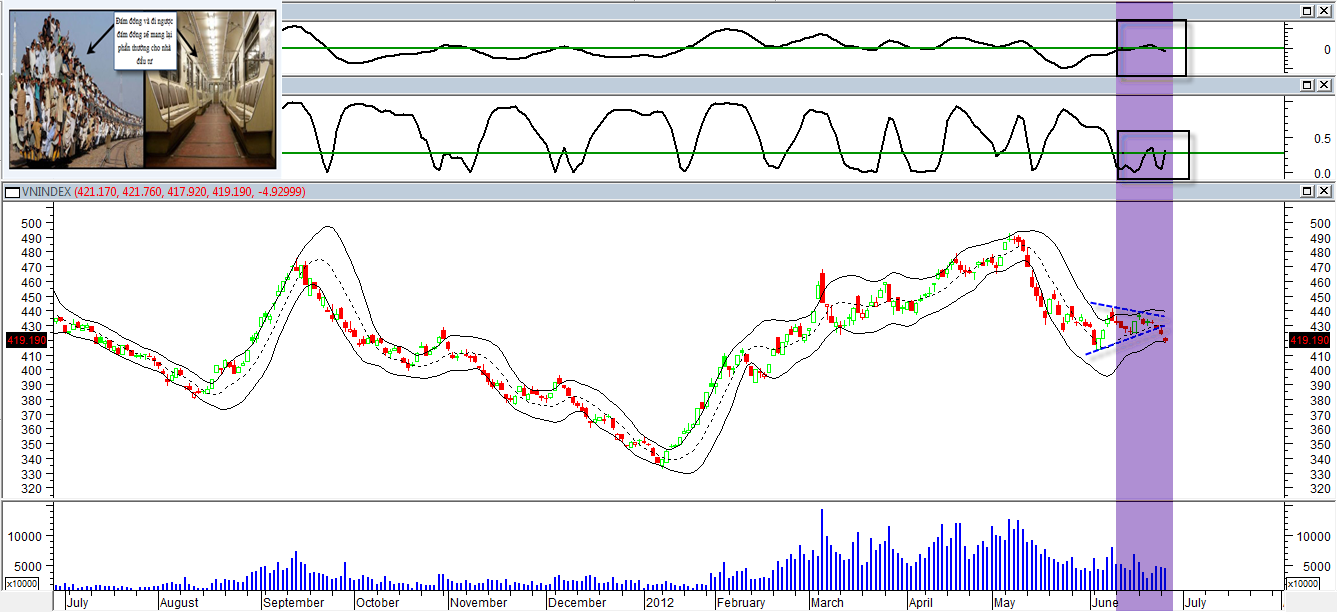Screen dimensions: 1337x612
Task: Click the 2012 label on date axis
Action: coord(660,603)
